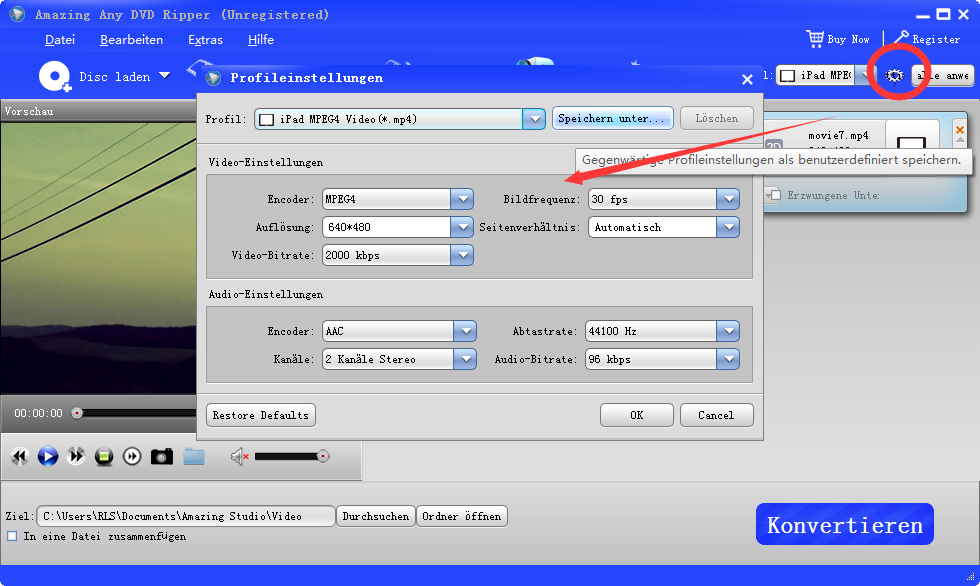Screen dimensions: 980x586
Task: Take a snapshot with camera icon
Action: coord(162,457)
